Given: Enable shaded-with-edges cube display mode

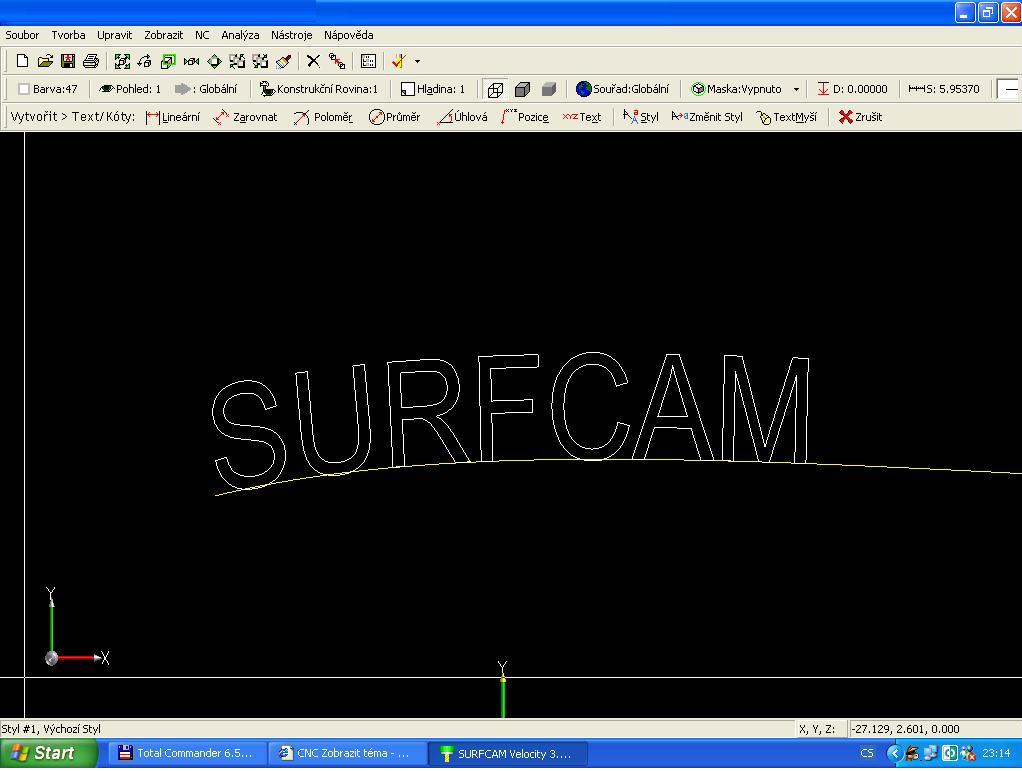Looking at the screenshot, I should coord(522,89).
